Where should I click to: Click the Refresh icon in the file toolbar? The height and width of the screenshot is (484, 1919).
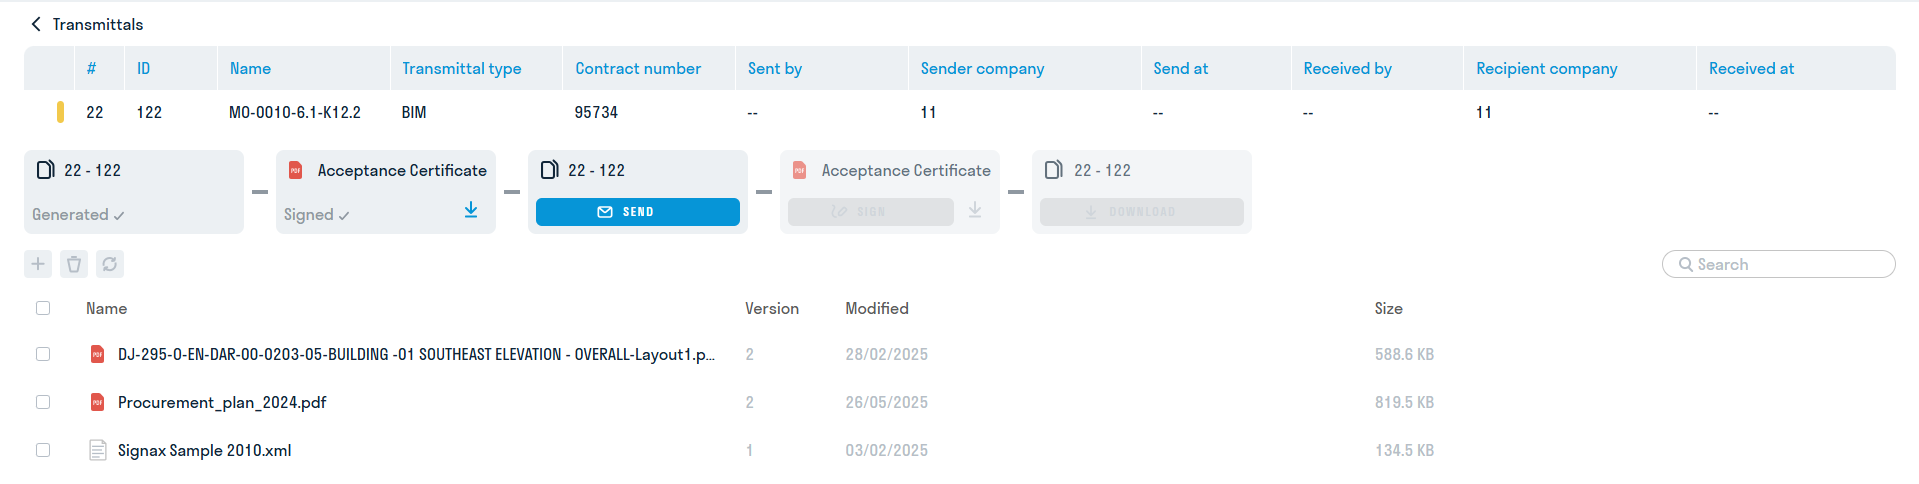tap(110, 264)
